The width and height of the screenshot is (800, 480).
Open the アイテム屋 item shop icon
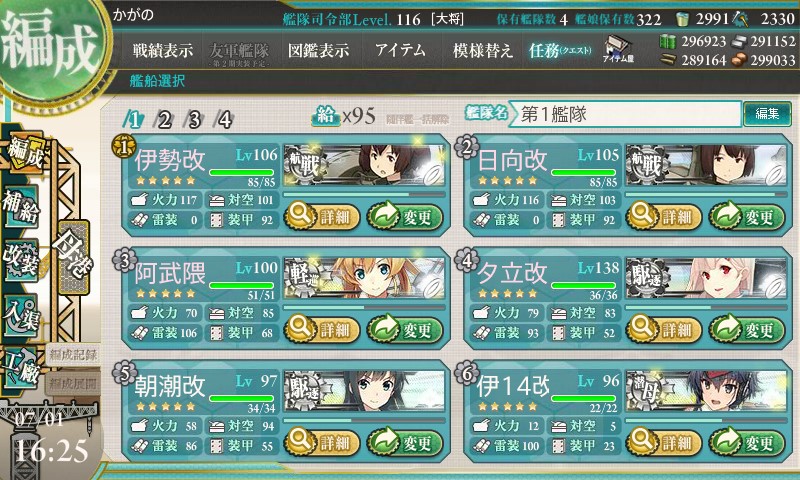tap(617, 49)
